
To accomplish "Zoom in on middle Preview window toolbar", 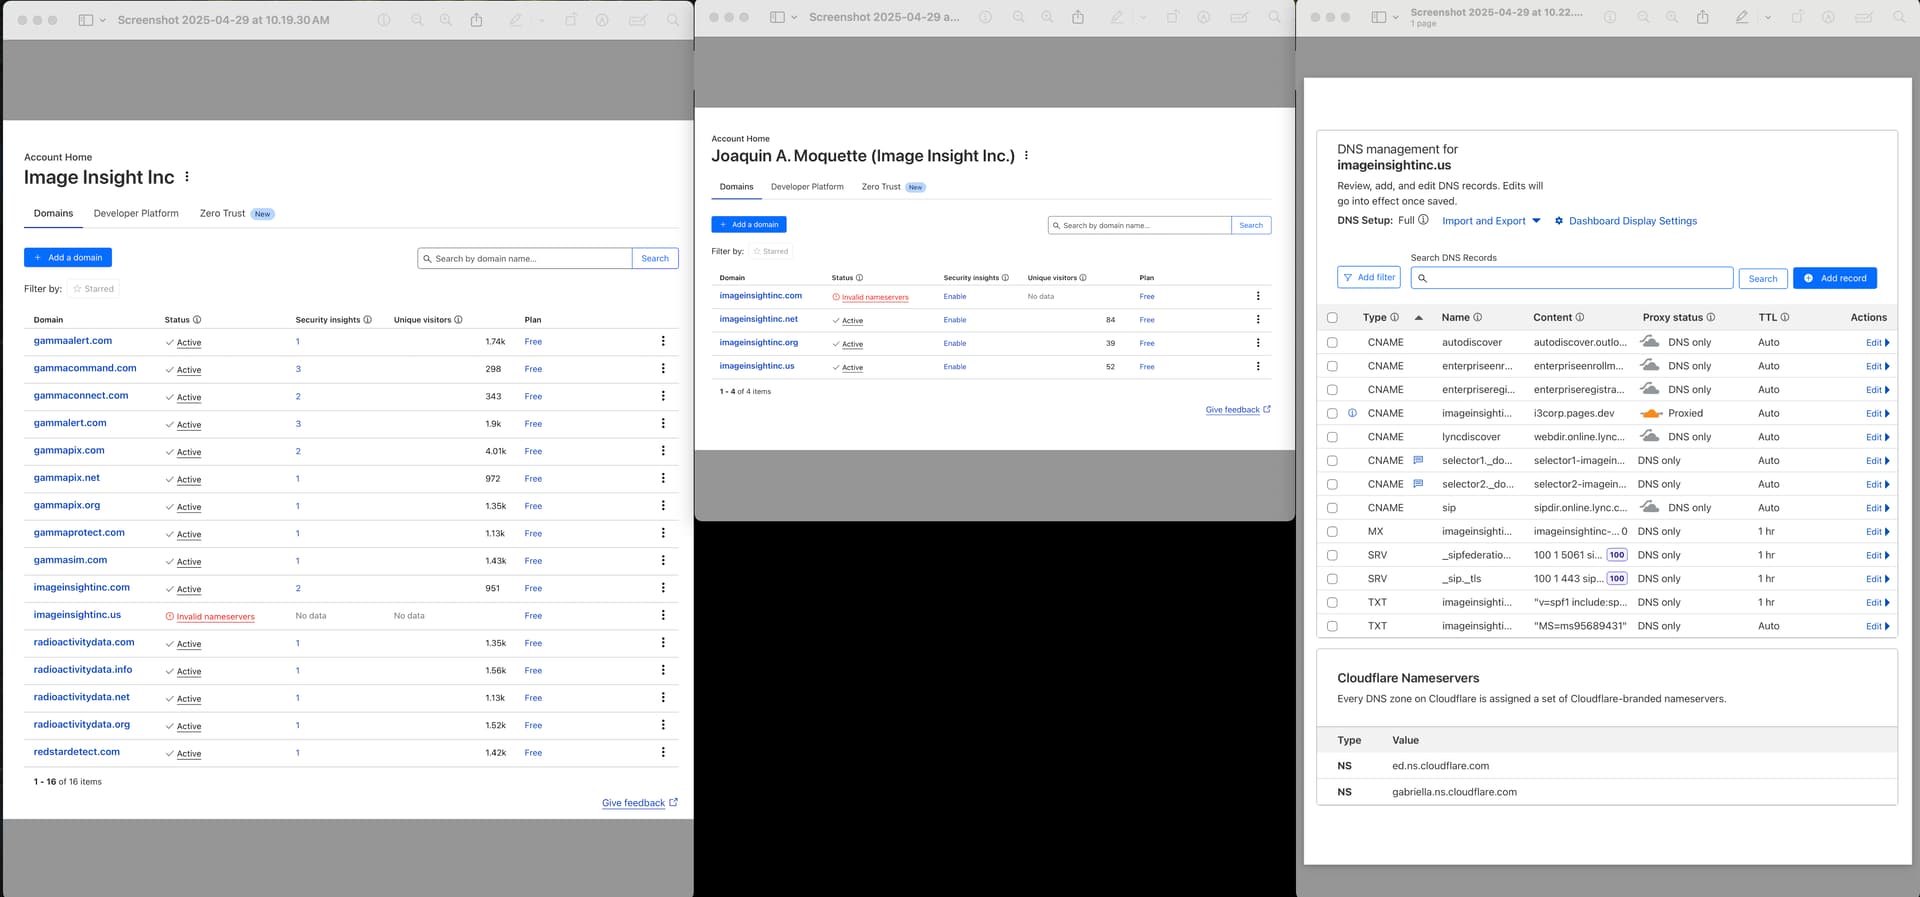I will tap(1047, 17).
